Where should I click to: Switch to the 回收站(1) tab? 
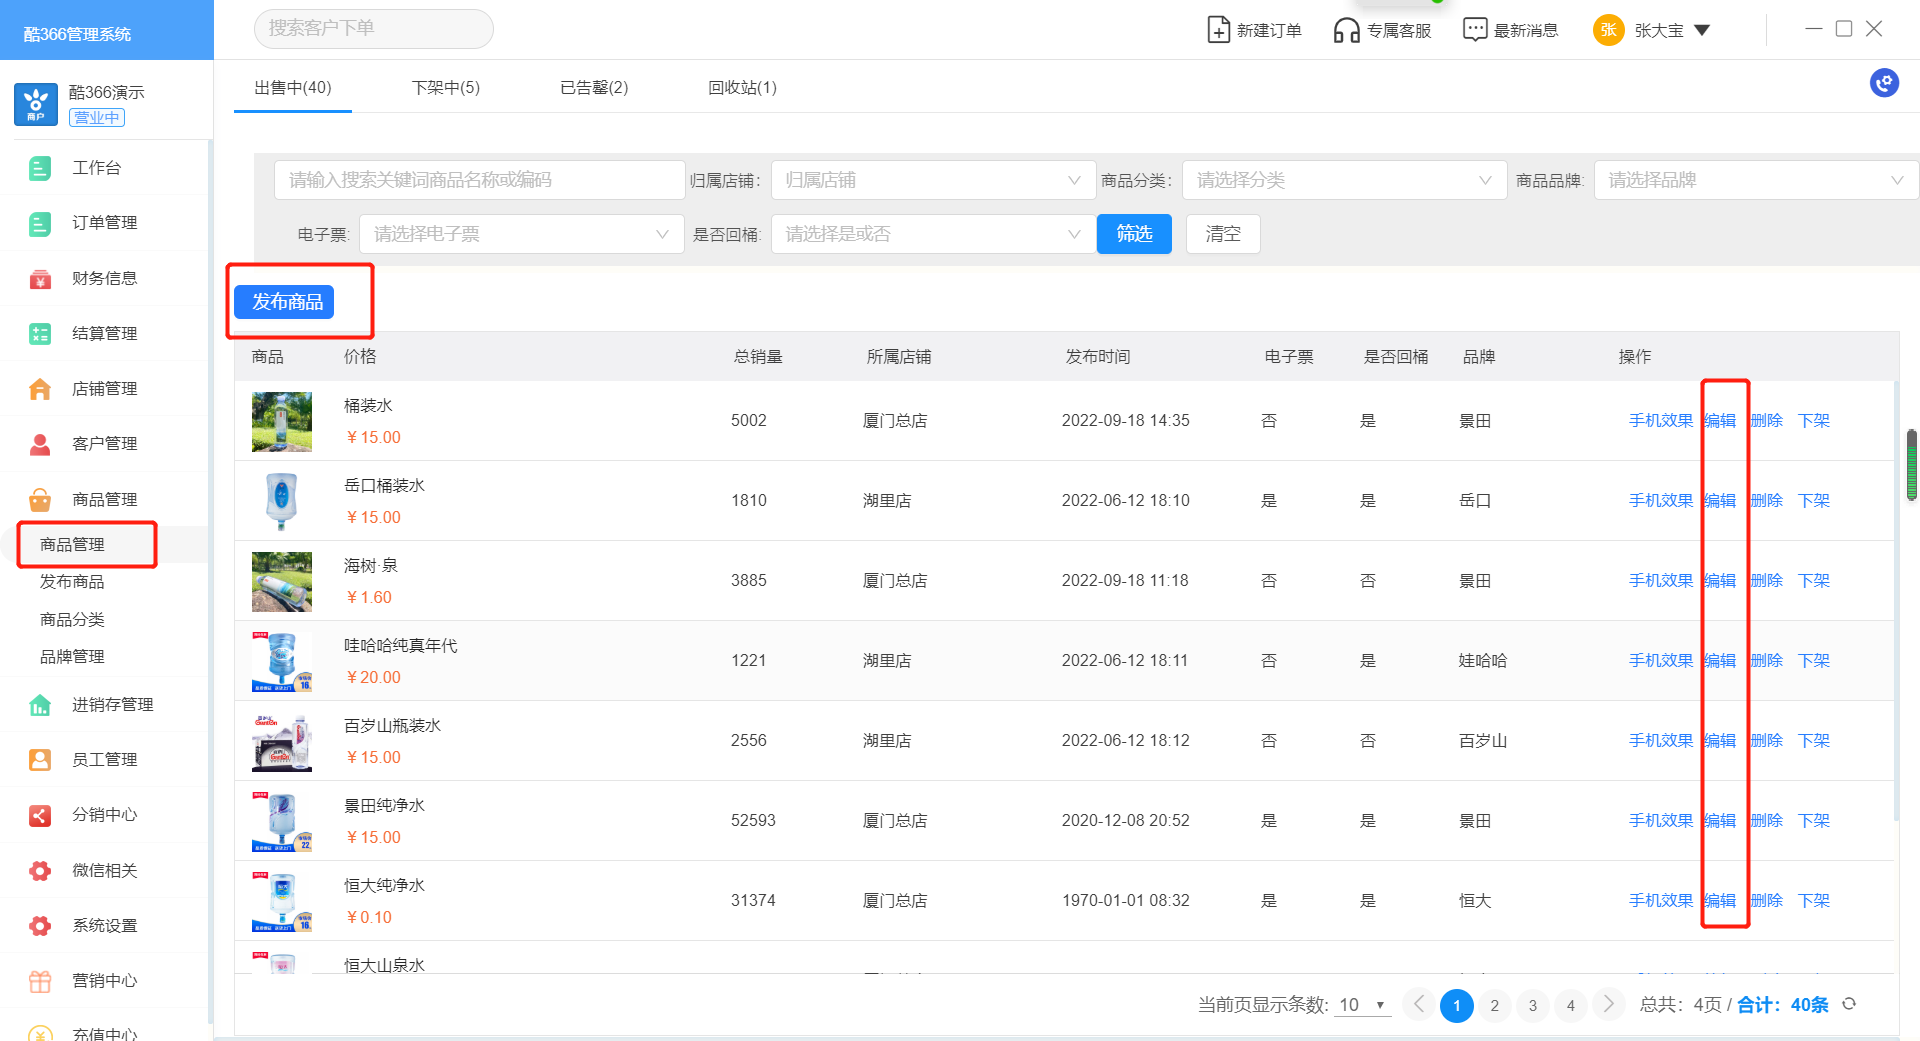coord(741,88)
